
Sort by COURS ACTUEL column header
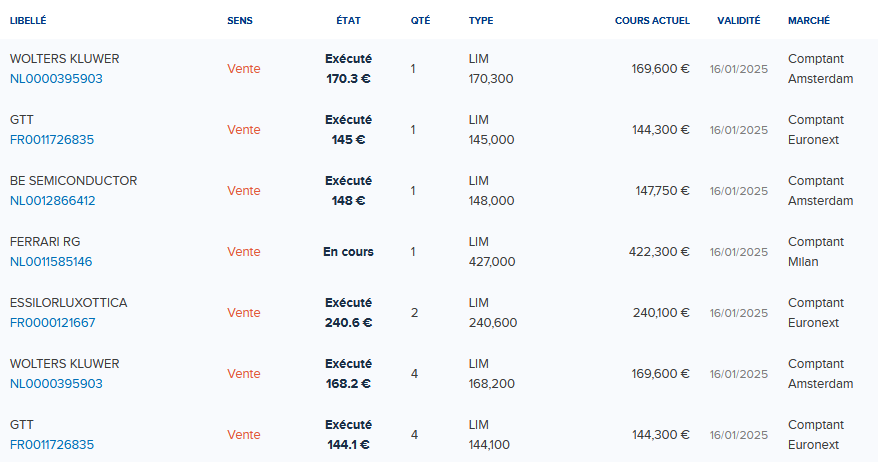click(652, 21)
